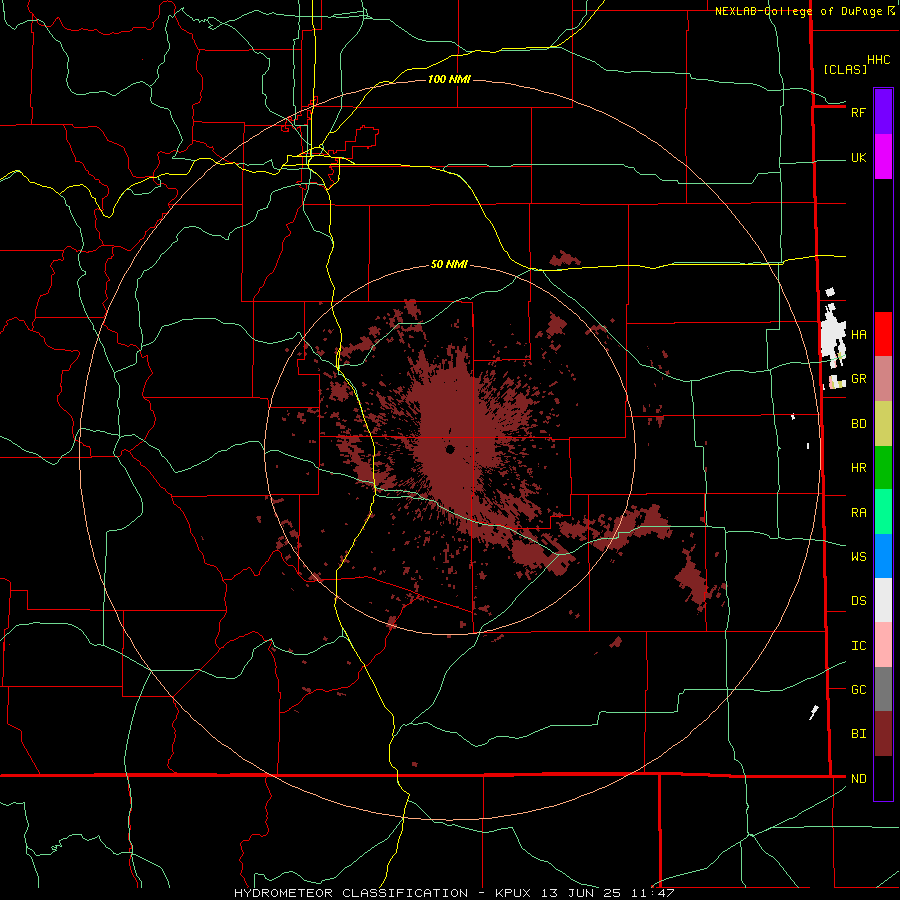The image size is (900, 900).
Task: Click the HA legend label
Action: coord(858,334)
